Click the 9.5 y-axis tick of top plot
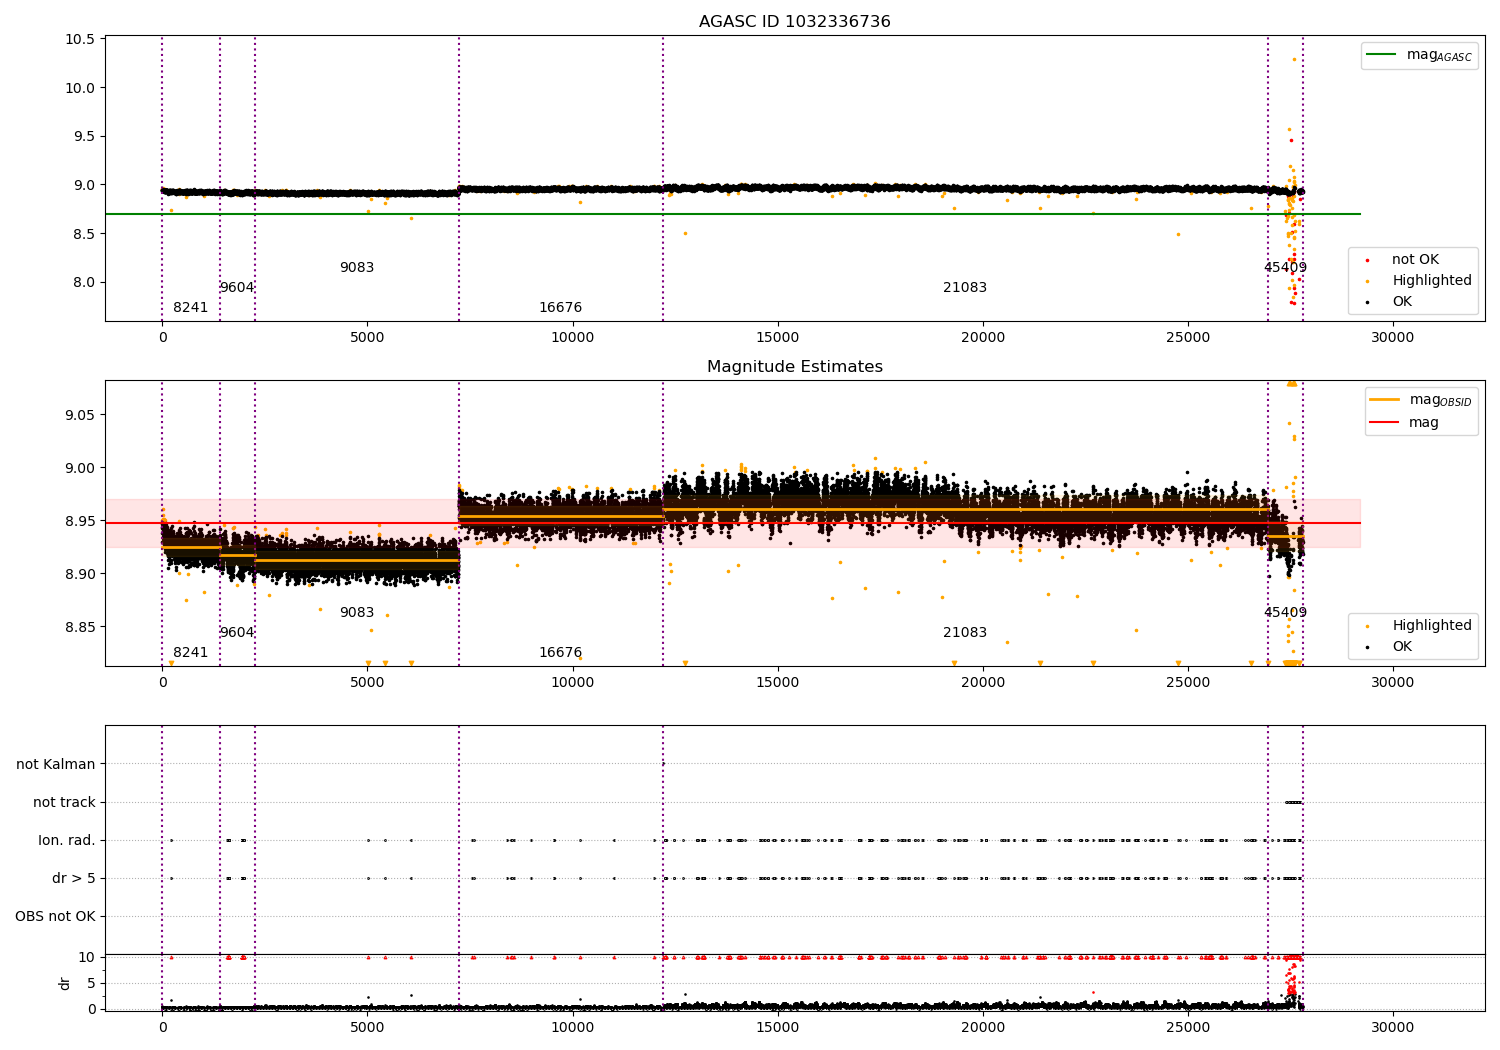1500x1050 pixels. (x=85, y=136)
